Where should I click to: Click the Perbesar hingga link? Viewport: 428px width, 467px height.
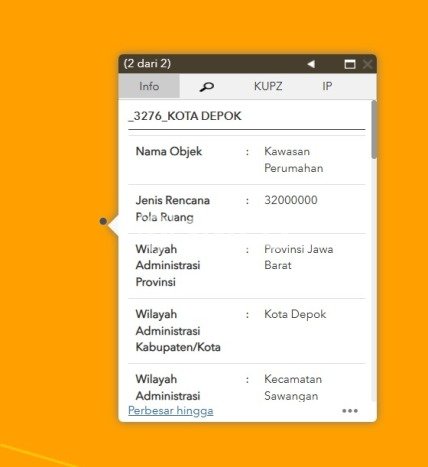[171, 411]
